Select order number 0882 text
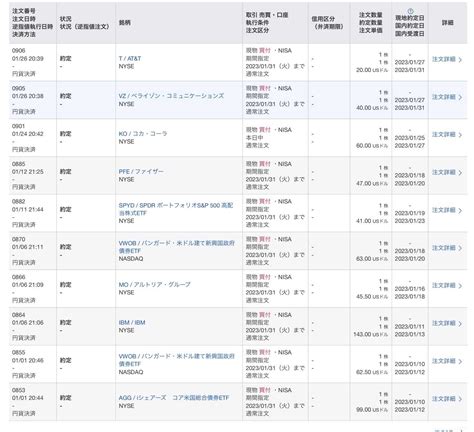Screen dimensions: 474x432 tap(19, 201)
